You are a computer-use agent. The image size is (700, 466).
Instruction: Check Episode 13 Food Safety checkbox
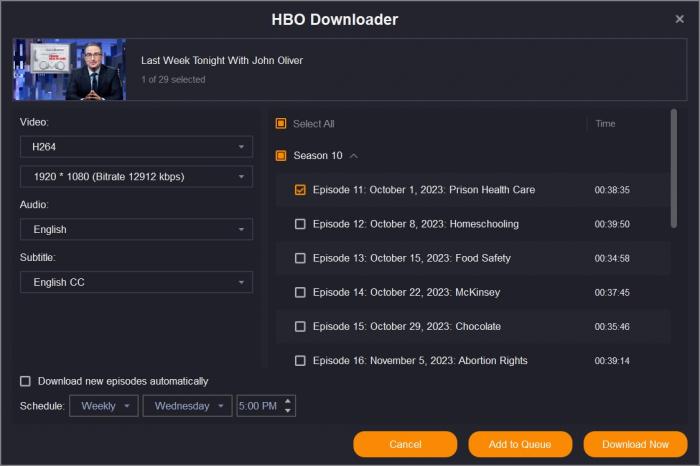click(x=300, y=258)
